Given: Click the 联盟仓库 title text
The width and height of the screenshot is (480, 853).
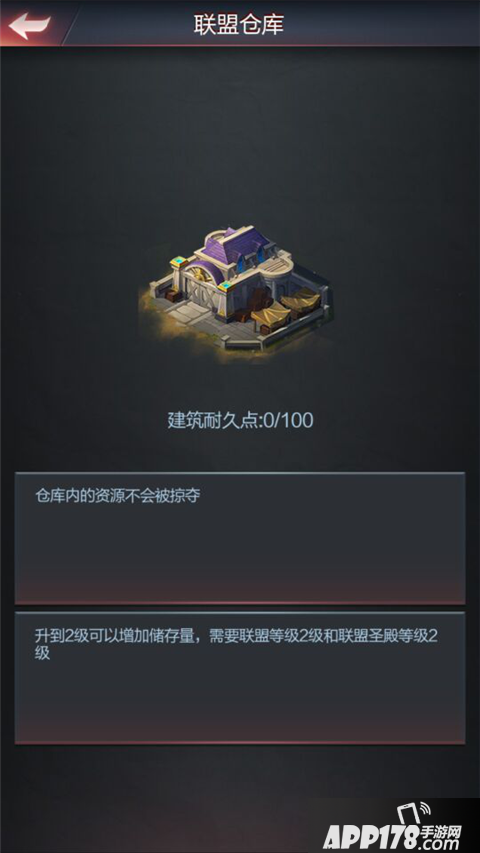Looking at the screenshot, I should [239, 24].
